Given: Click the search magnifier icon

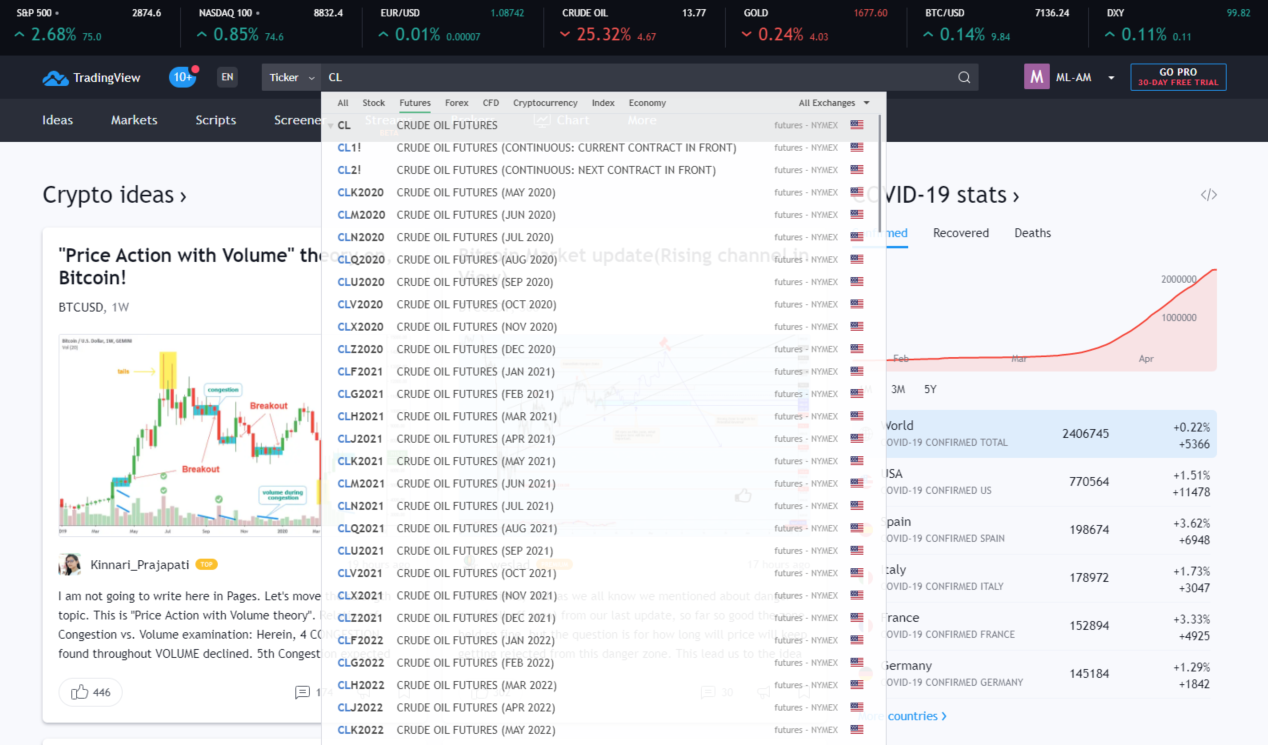Looking at the screenshot, I should click(964, 77).
